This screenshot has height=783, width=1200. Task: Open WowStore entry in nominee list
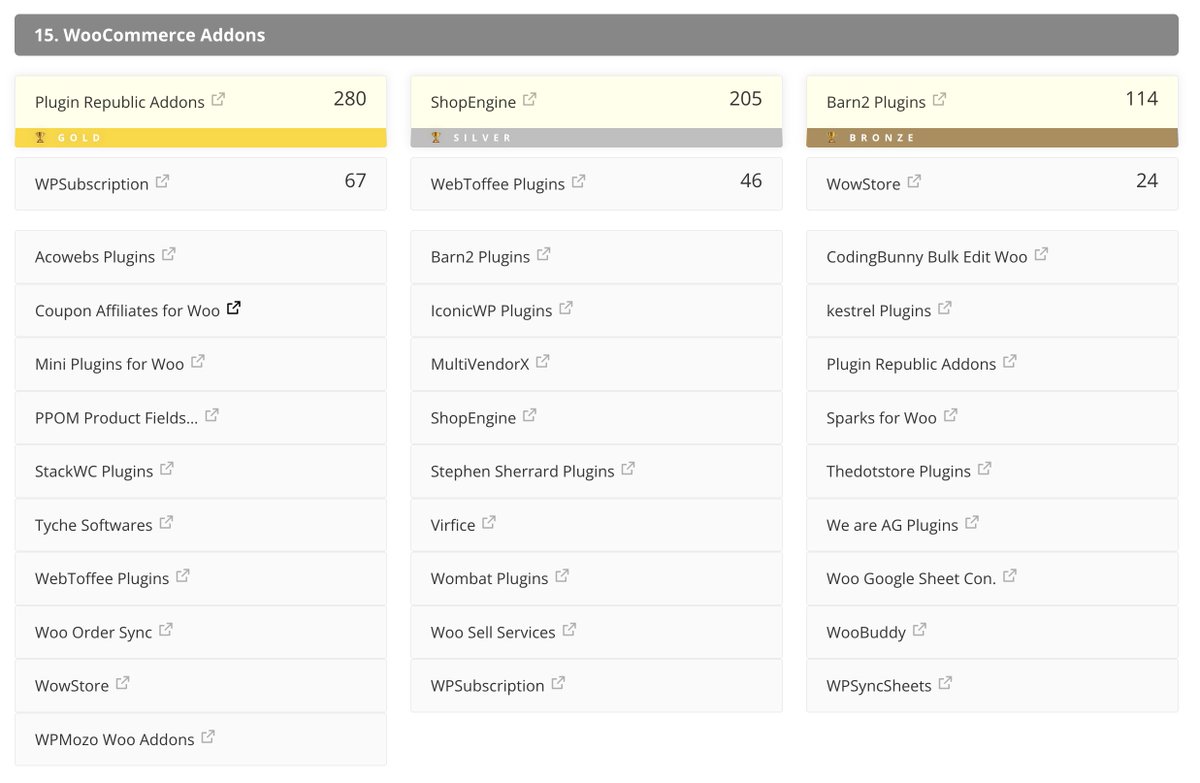click(201, 685)
